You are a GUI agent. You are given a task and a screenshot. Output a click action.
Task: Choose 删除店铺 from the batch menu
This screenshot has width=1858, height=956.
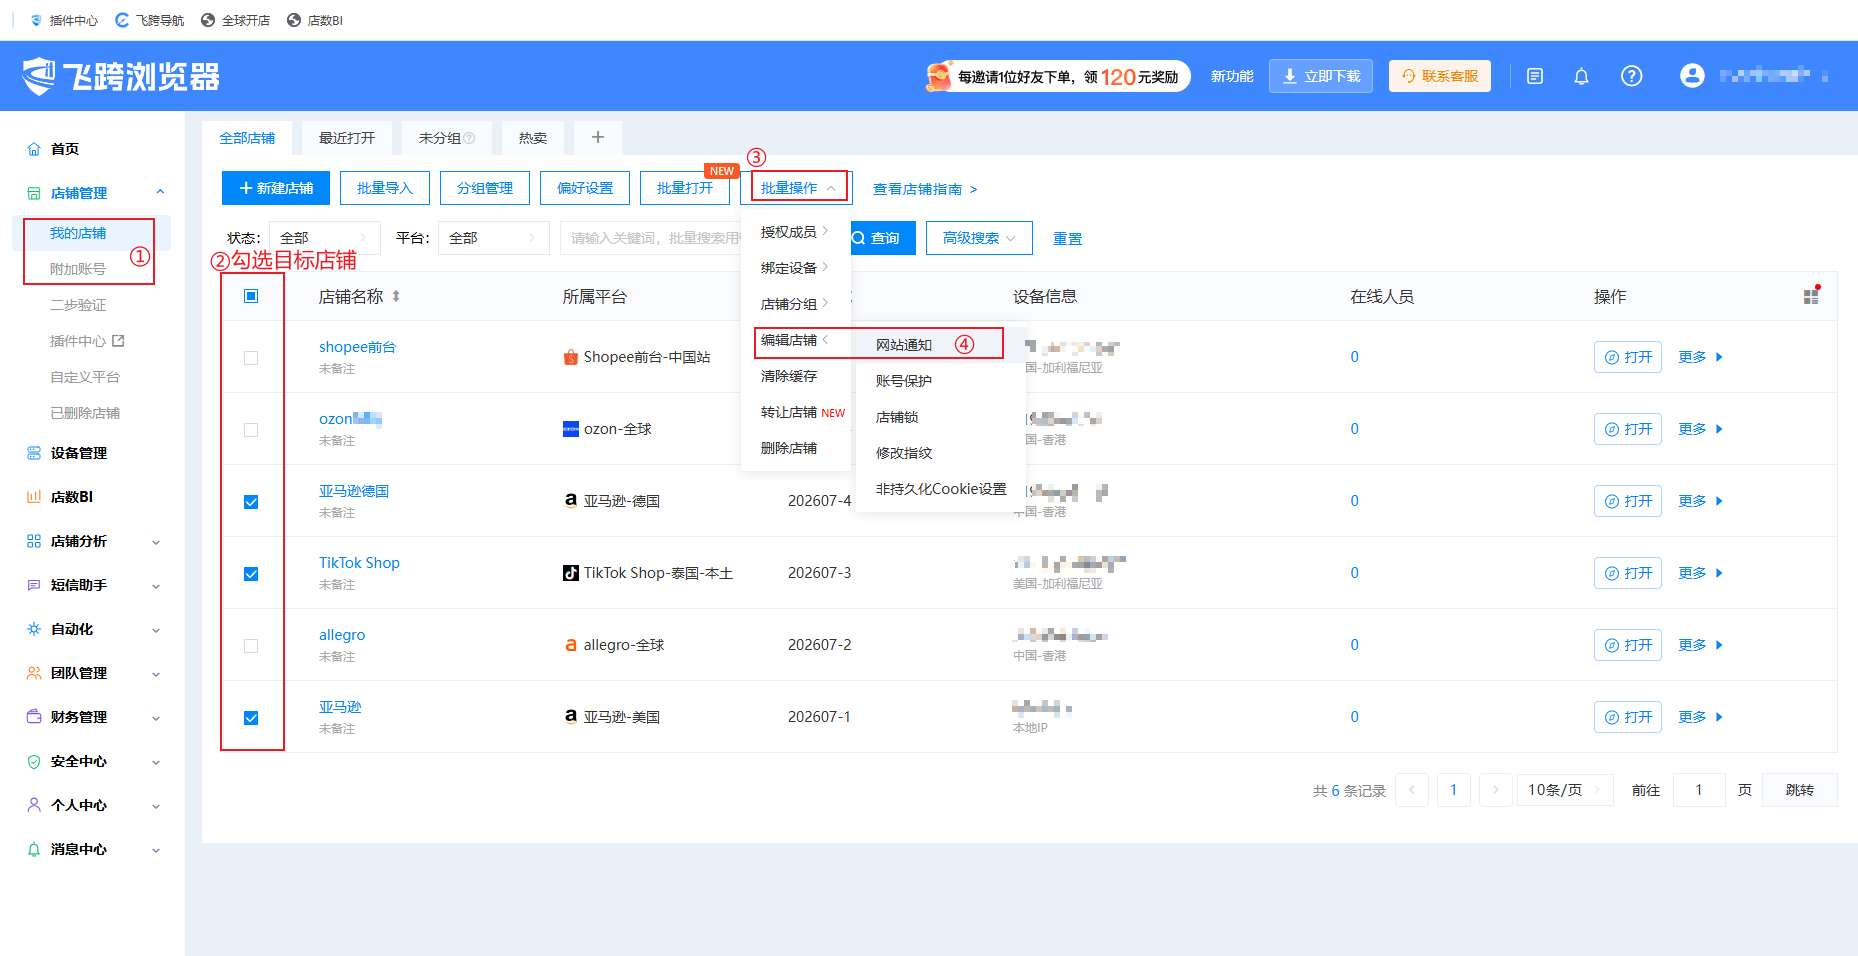pyautogui.click(x=789, y=448)
